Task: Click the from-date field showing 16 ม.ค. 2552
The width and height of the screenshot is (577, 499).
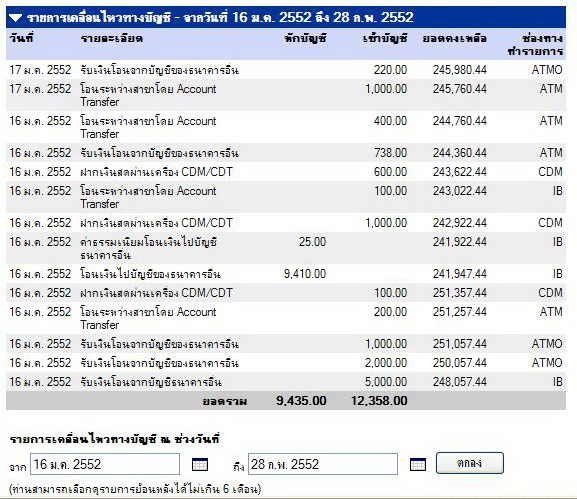Action: 105,464
